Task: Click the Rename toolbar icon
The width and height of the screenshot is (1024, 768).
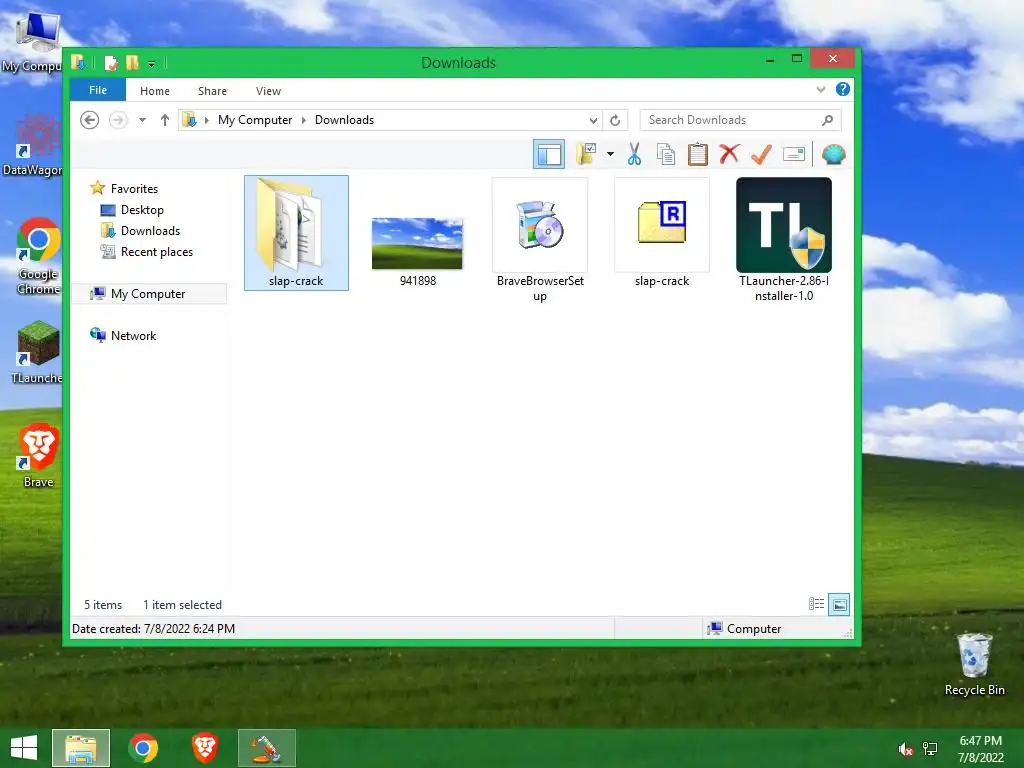Action: click(793, 155)
